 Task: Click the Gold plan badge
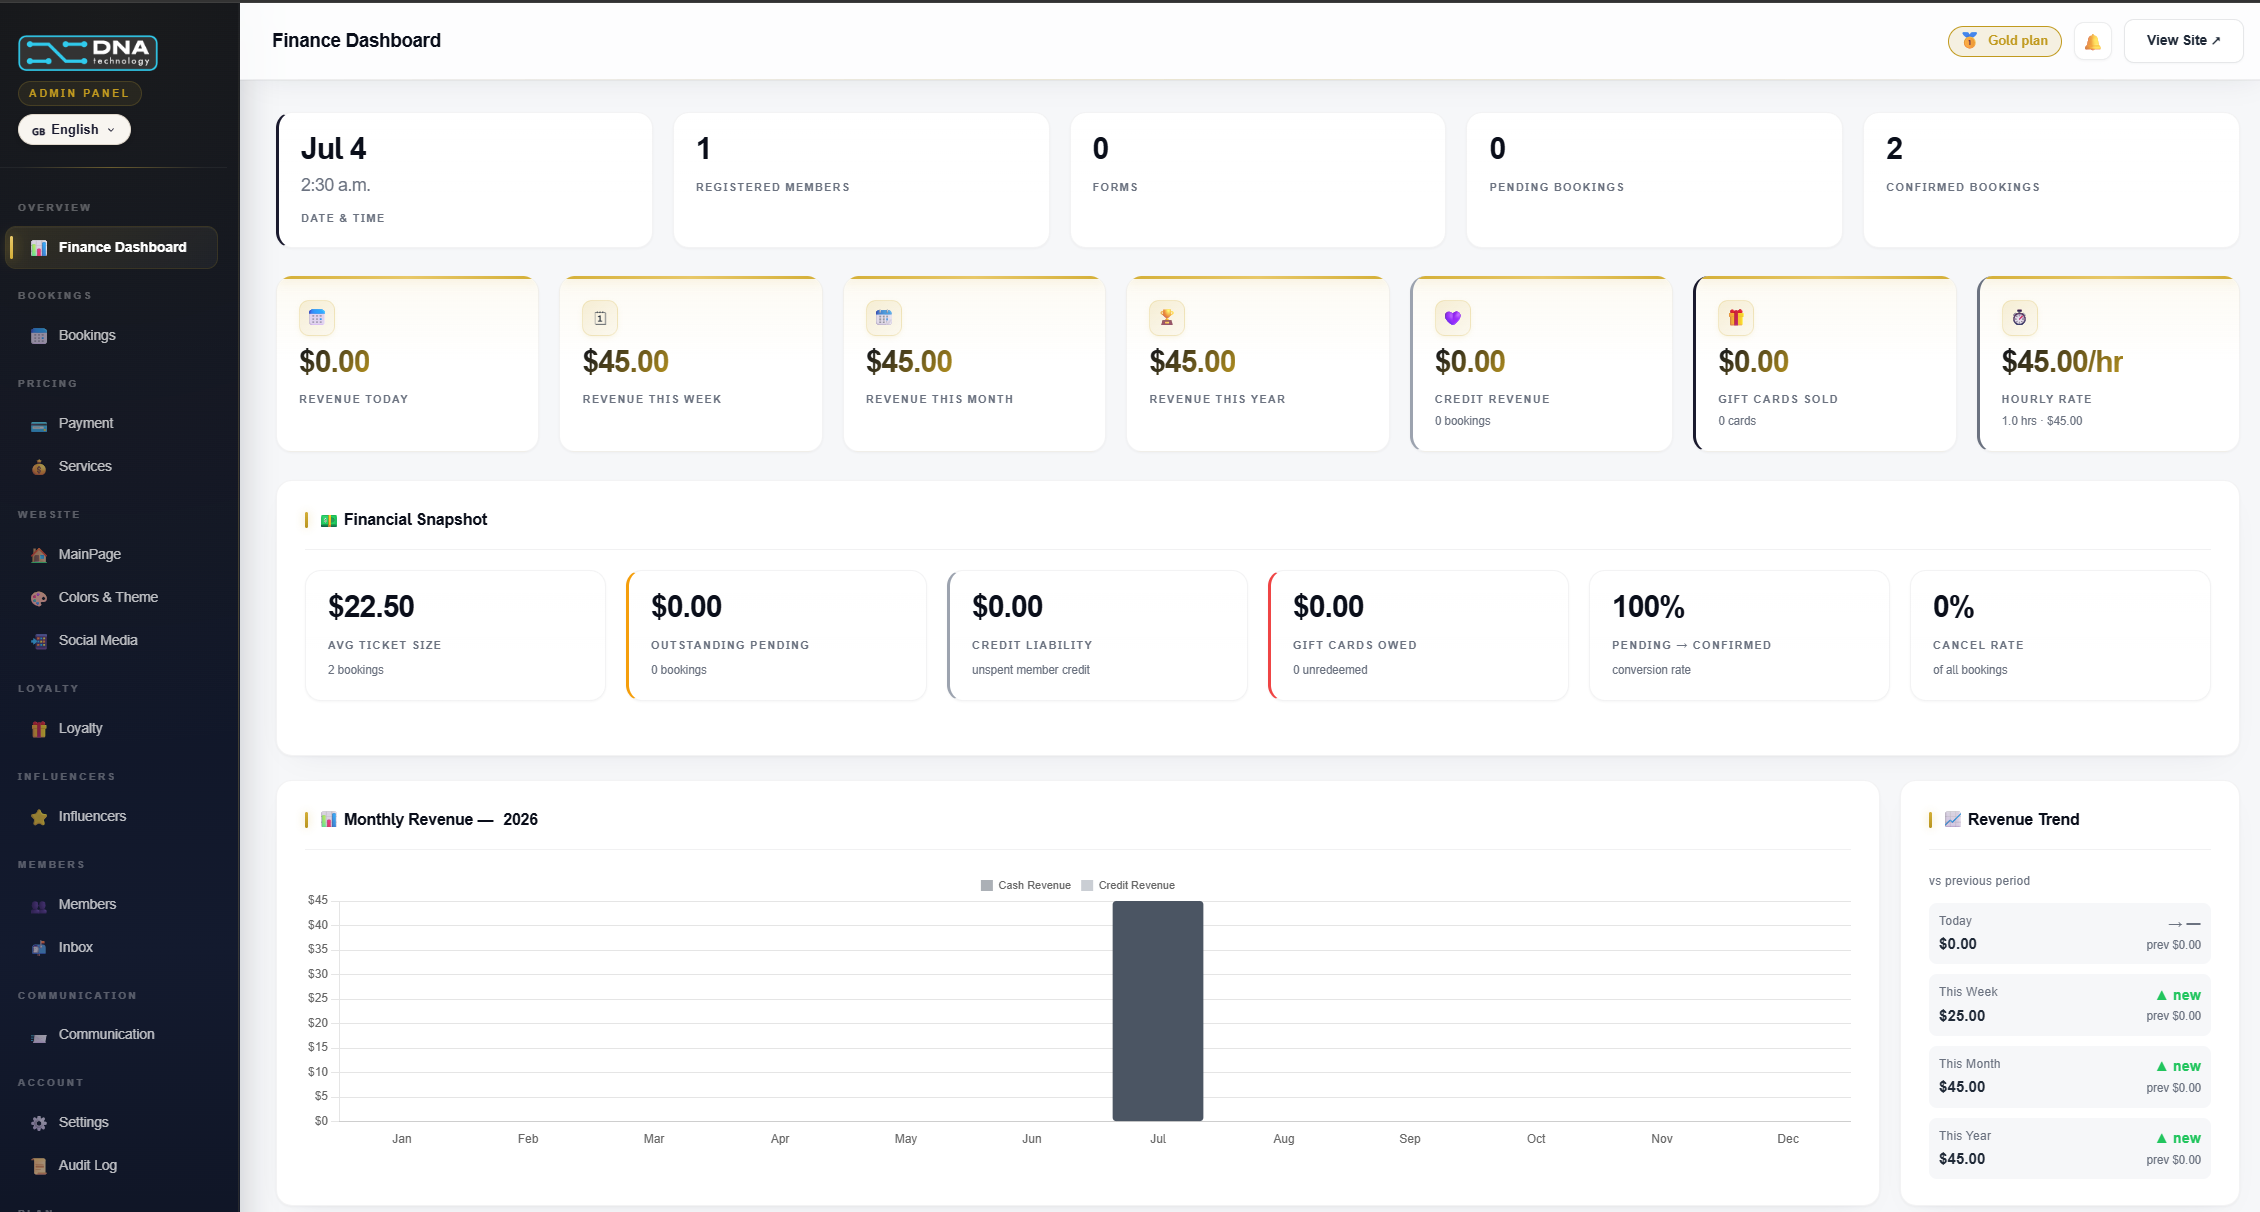pyautogui.click(x=2004, y=41)
